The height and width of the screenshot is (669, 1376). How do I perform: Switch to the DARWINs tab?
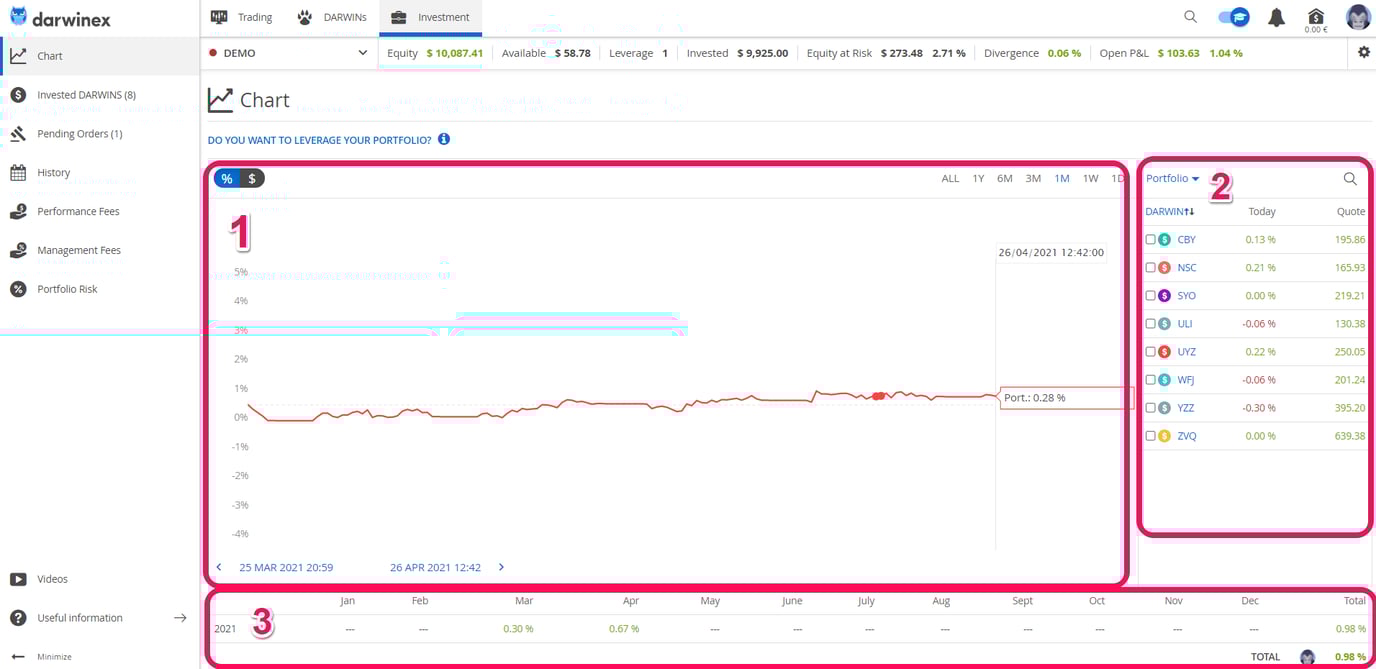[x=333, y=17]
